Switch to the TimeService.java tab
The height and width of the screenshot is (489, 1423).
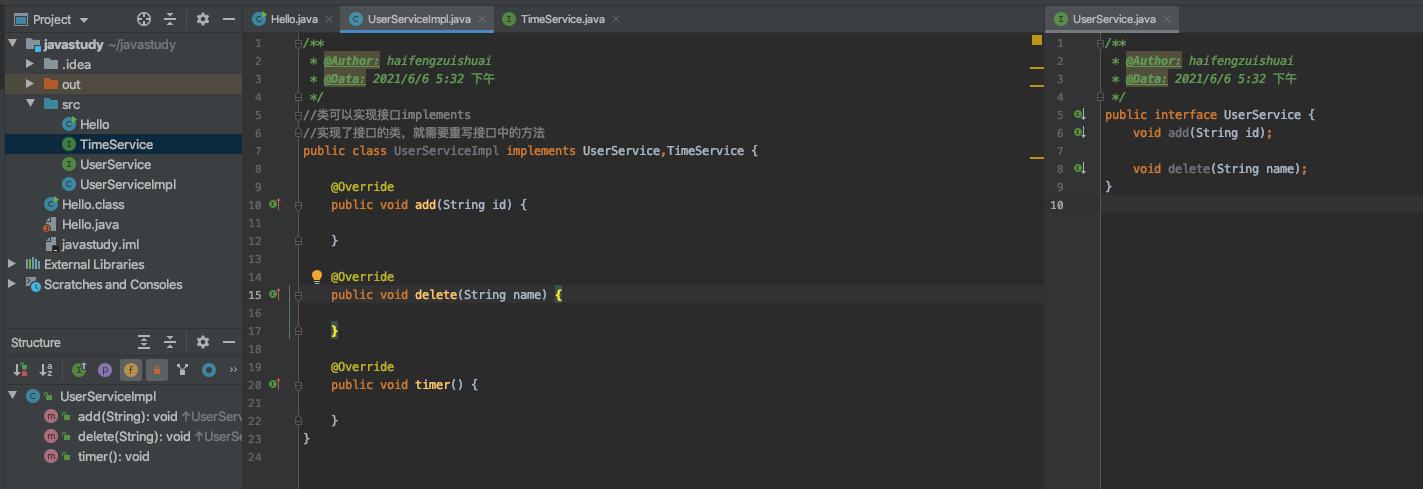pyautogui.click(x=554, y=19)
